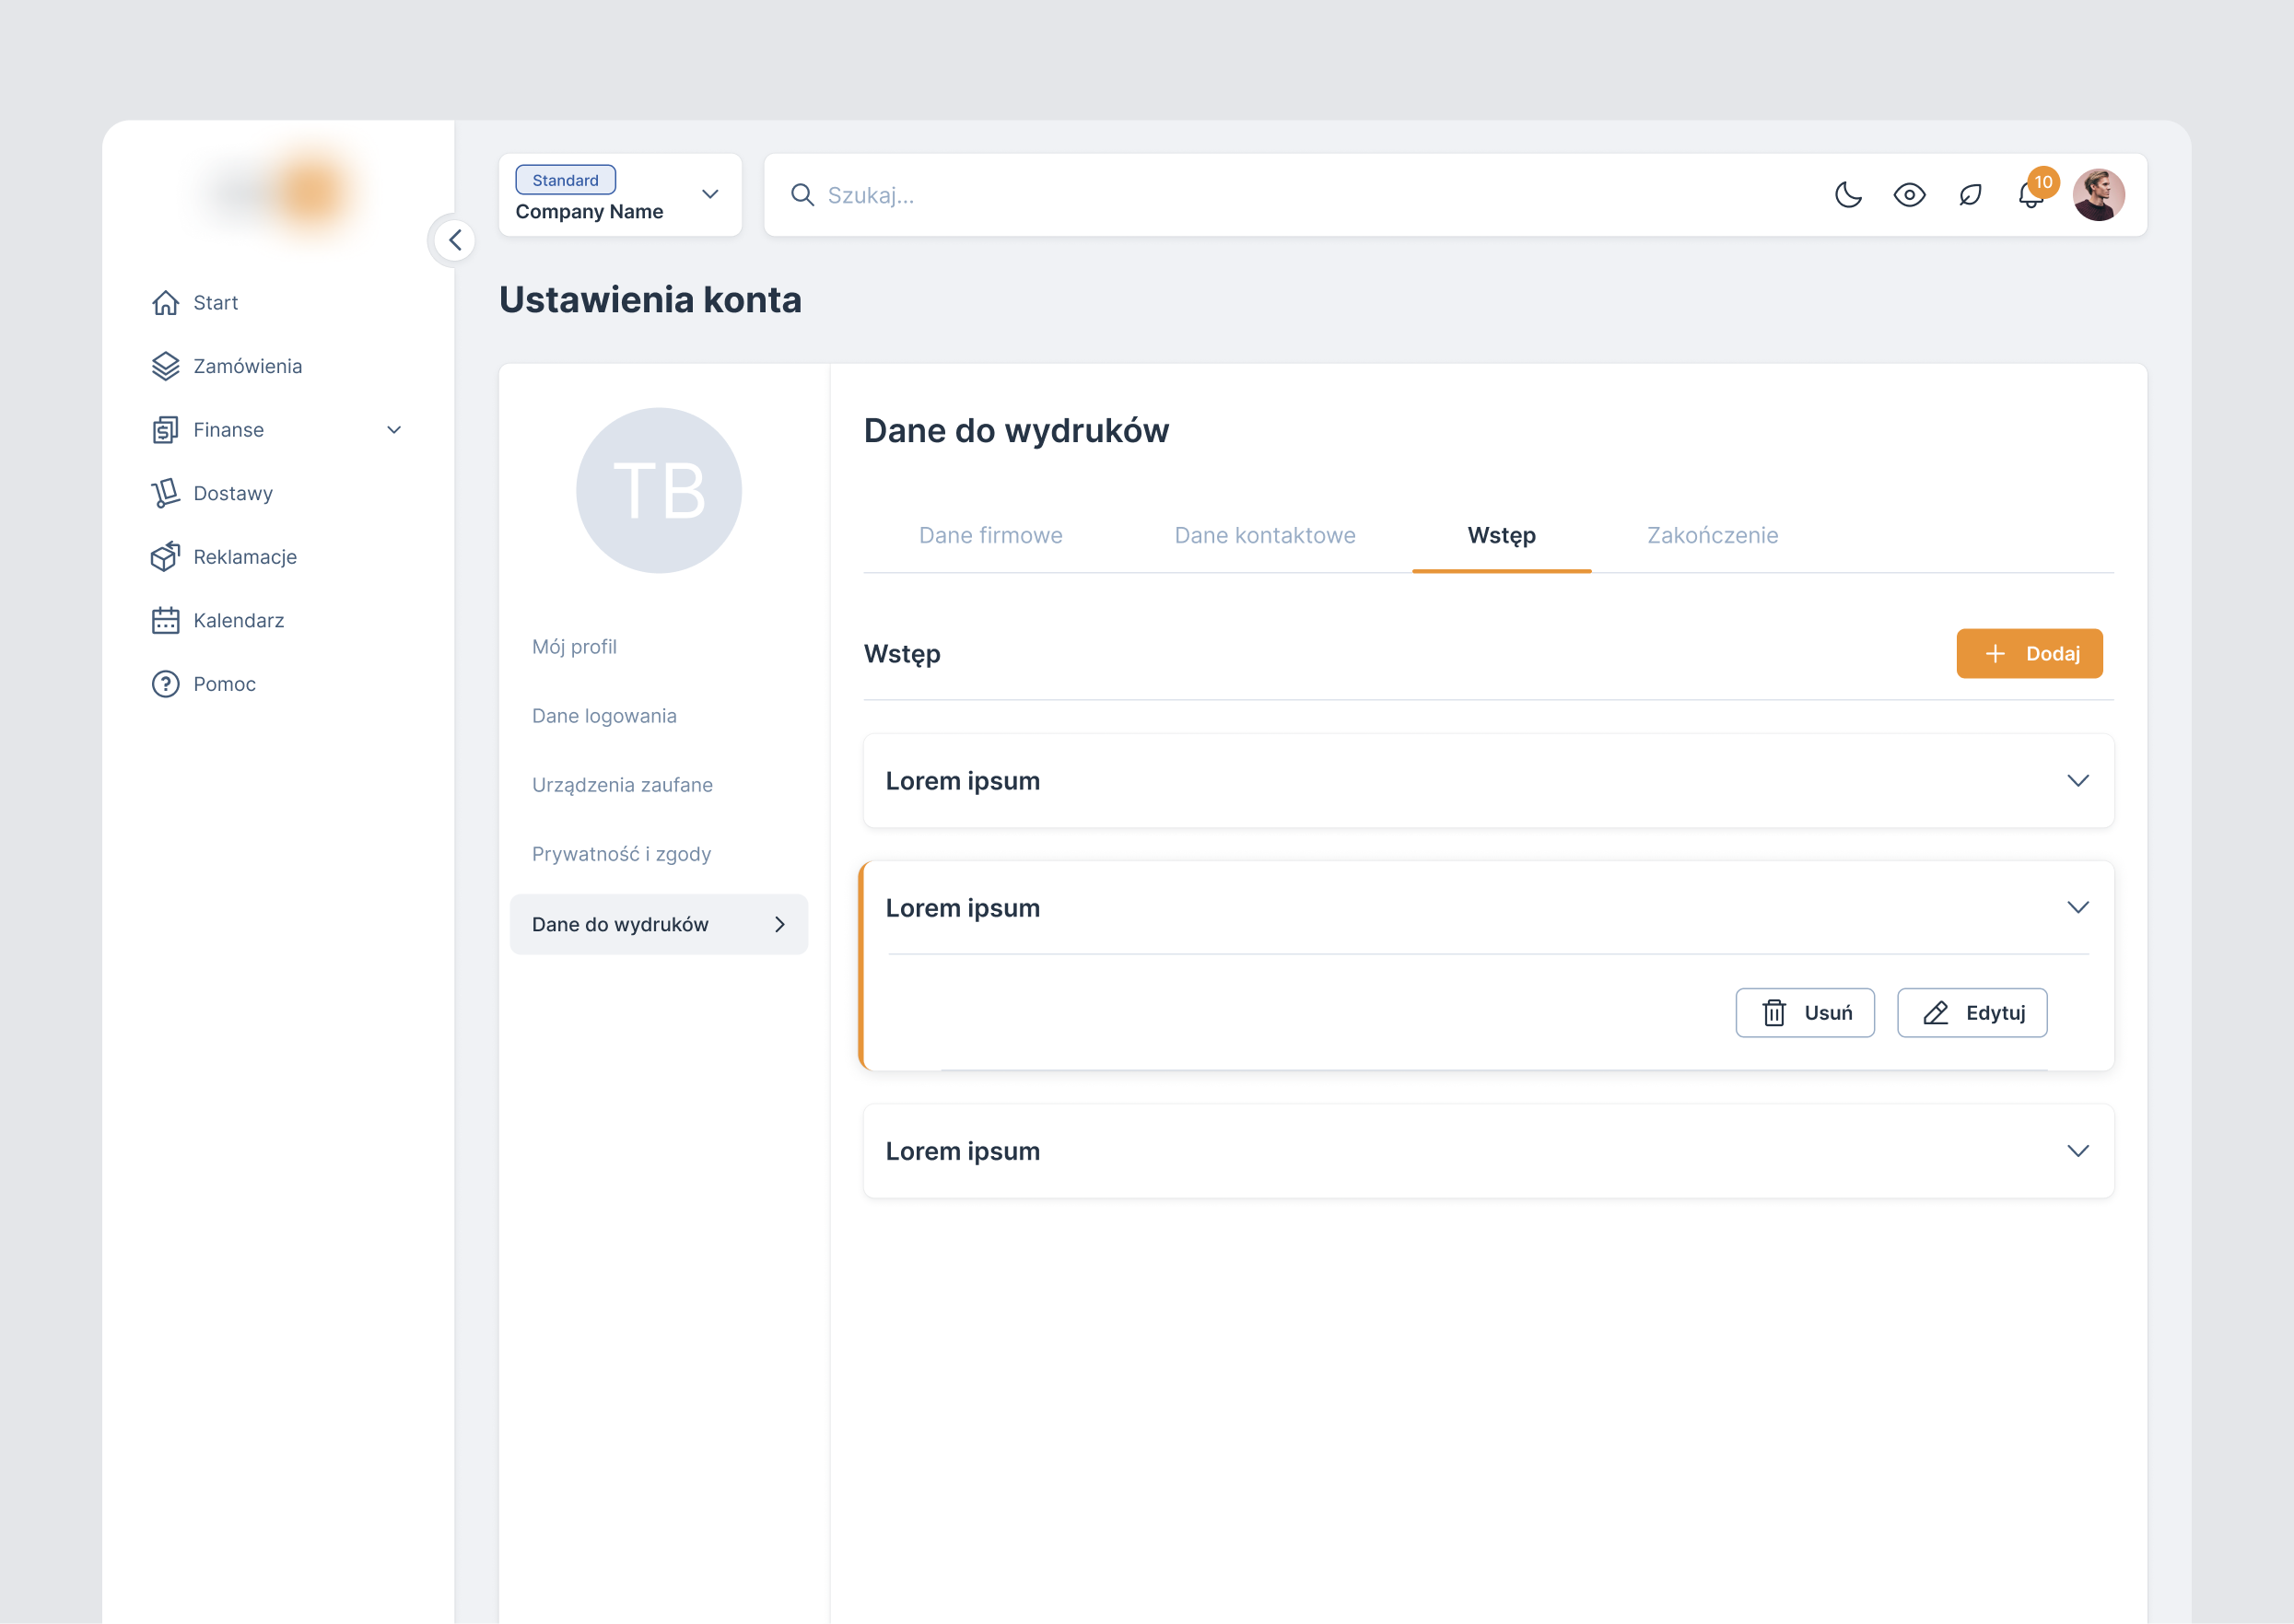
Task: Open Reklamacje in the sidebar
Action: click(244, 557)
